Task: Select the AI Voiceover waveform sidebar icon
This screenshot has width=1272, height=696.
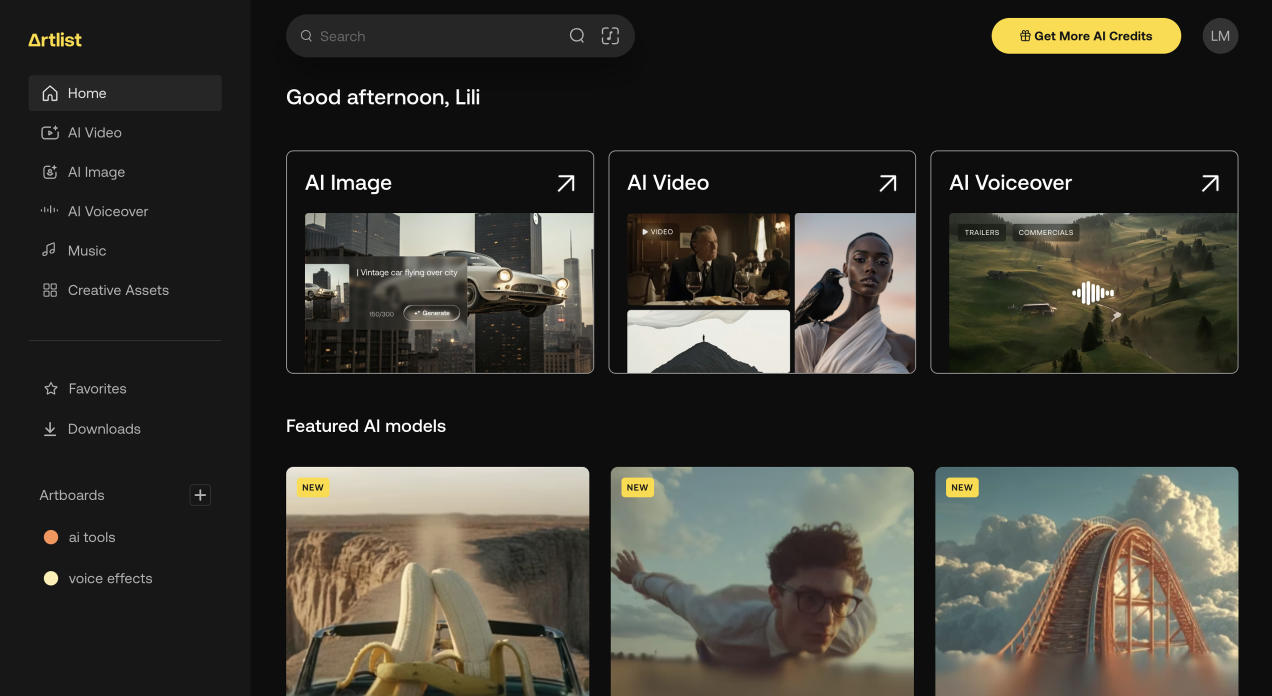Action: [48, 211]
